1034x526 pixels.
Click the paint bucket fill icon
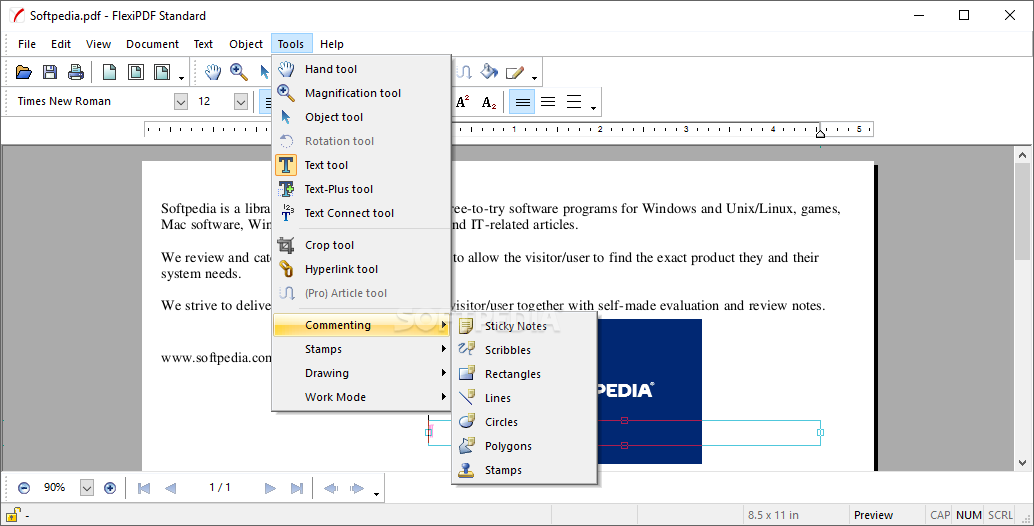(489, 72)
